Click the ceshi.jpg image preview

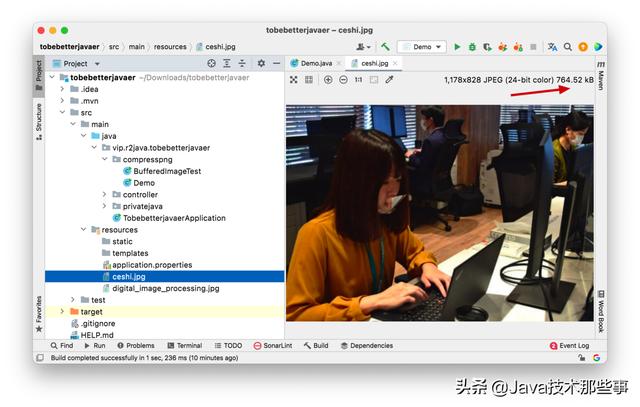[x=440, y=213]
